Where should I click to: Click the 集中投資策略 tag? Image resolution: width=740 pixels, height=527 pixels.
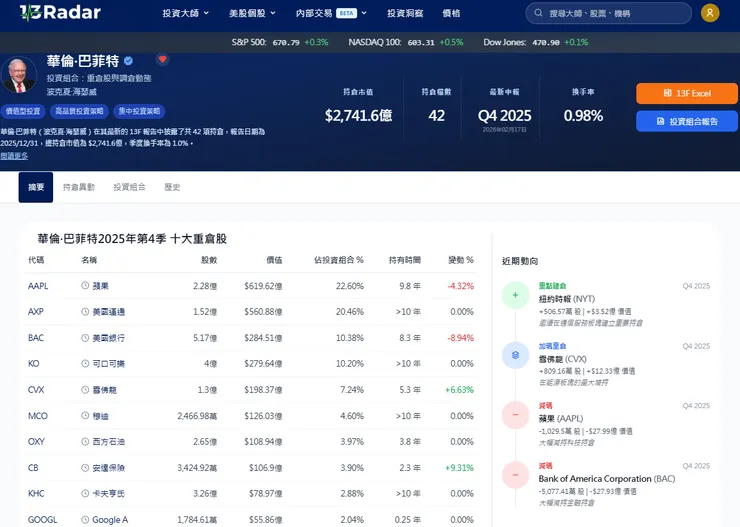[x=139, y=111]
